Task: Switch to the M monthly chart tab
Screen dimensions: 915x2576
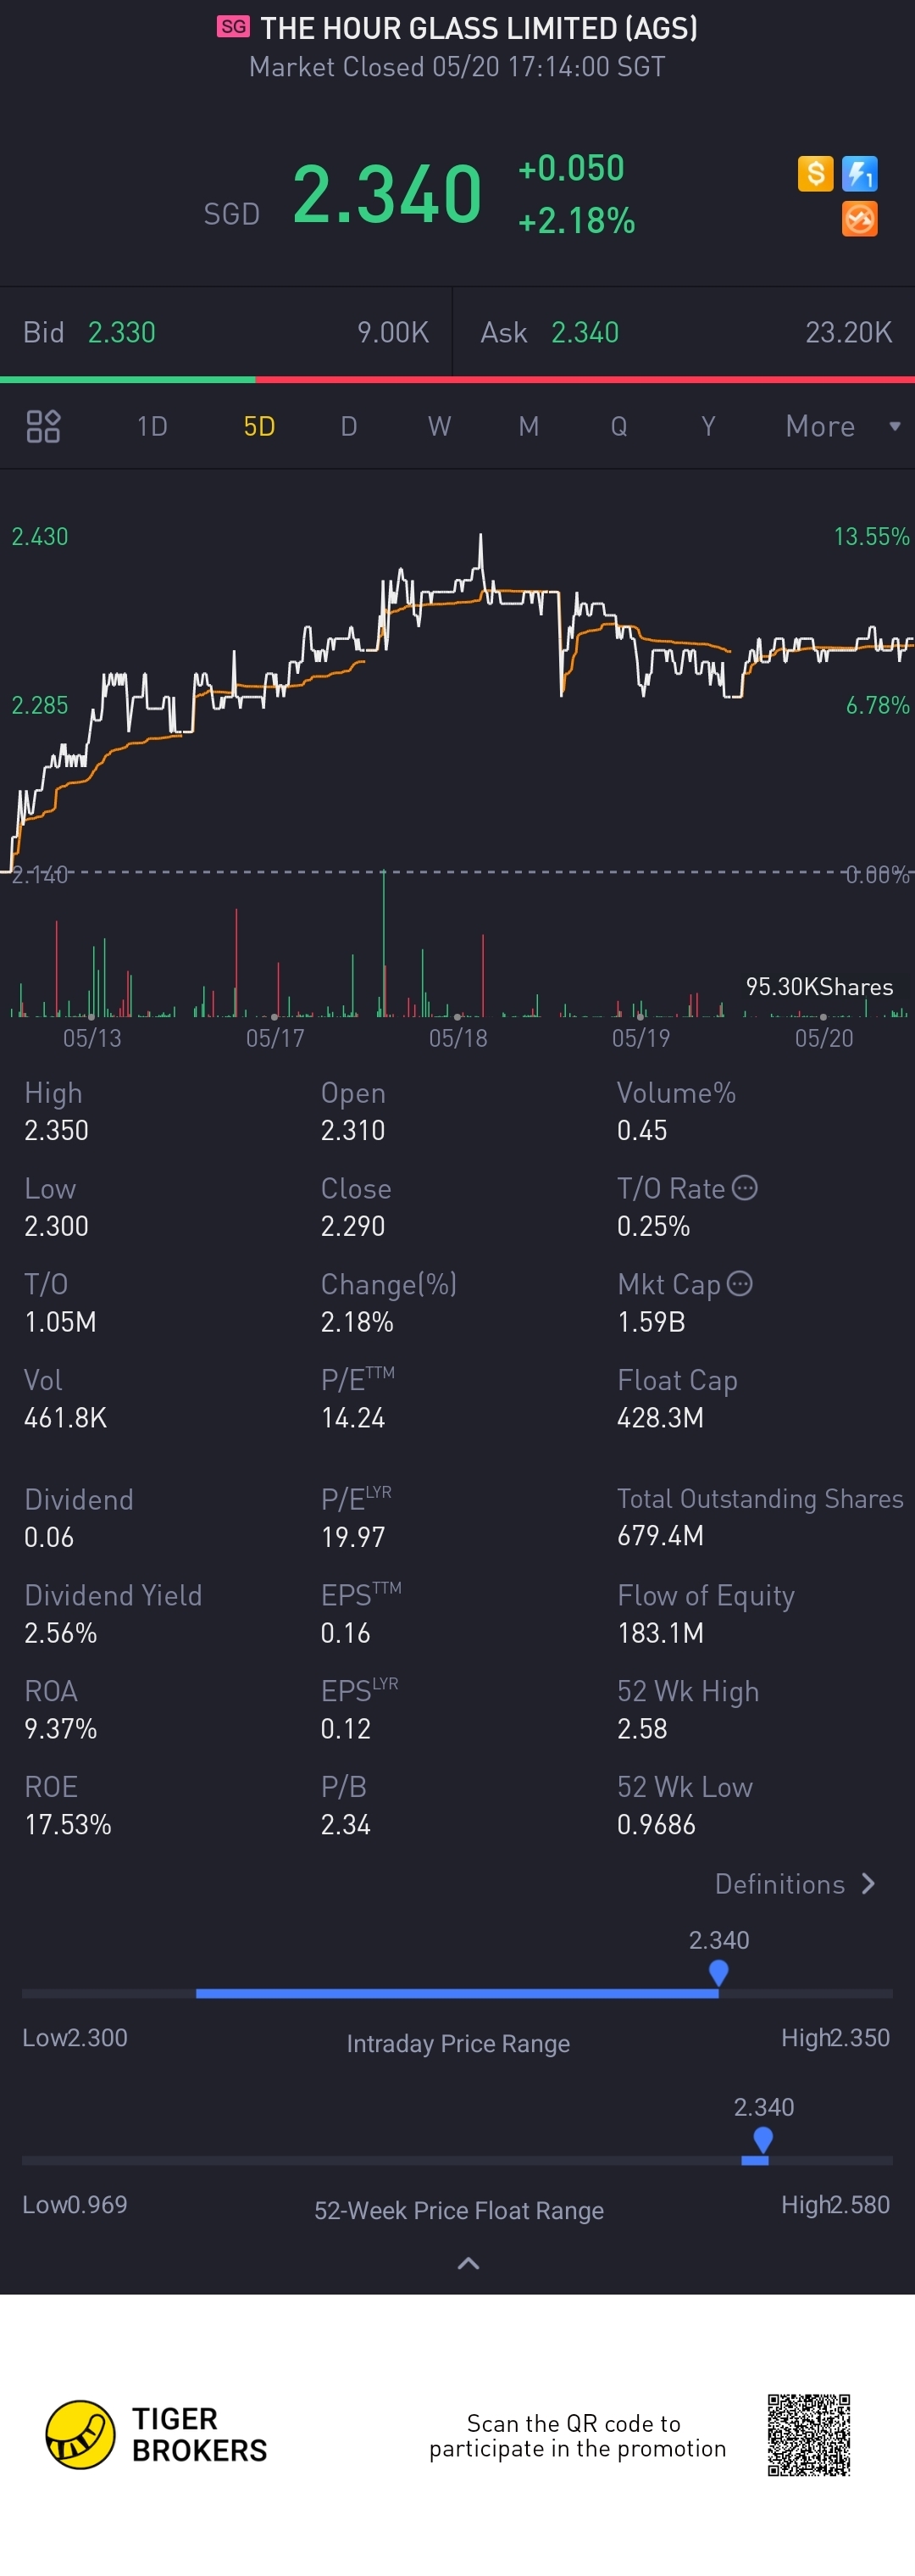Action: click(x=529, y=426)
